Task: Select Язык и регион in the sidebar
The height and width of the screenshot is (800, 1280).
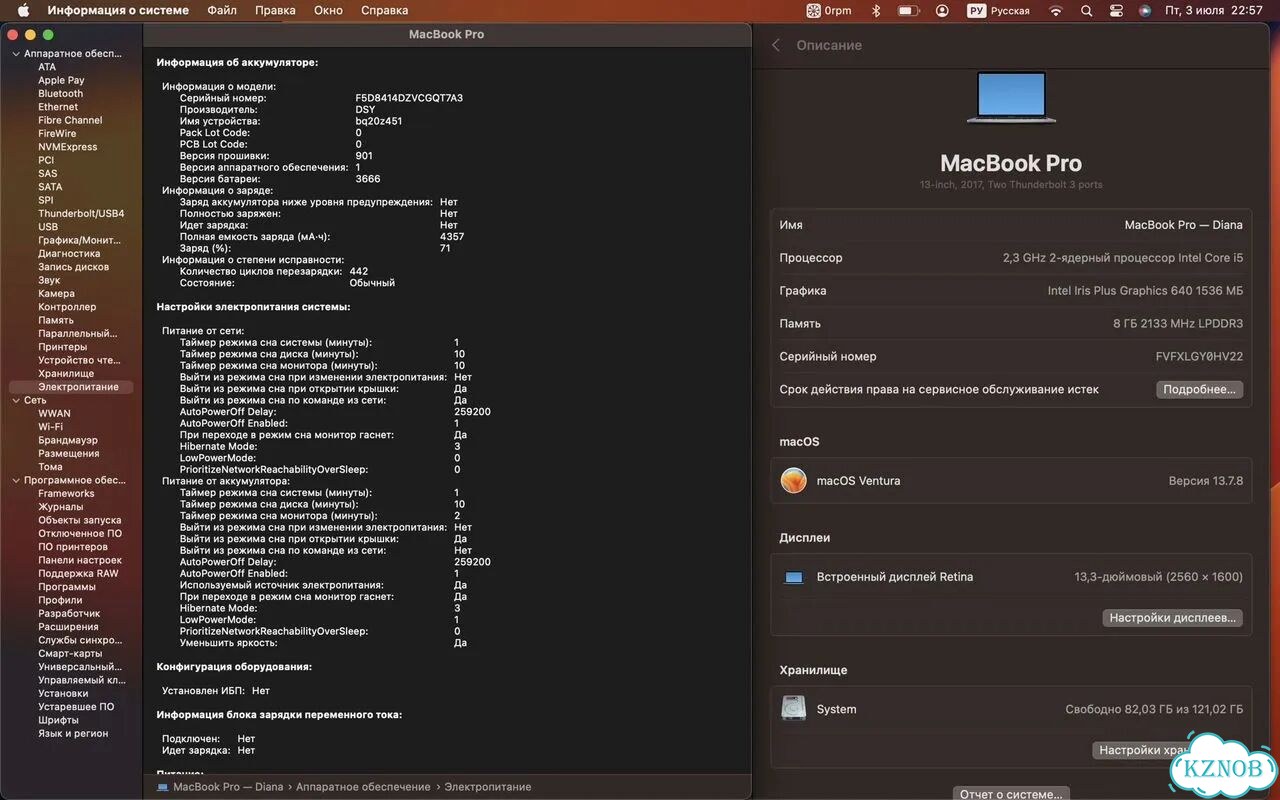Action: [x=73, y=733]
